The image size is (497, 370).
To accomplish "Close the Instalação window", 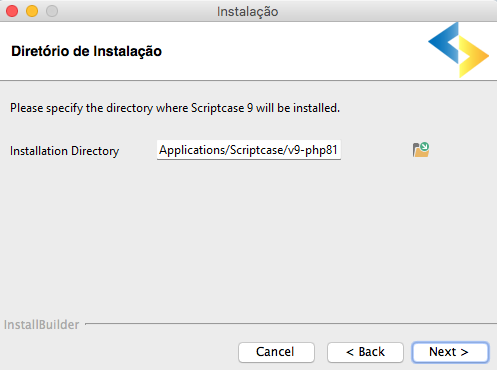I will pyautogui.click(x=12, y=11).
